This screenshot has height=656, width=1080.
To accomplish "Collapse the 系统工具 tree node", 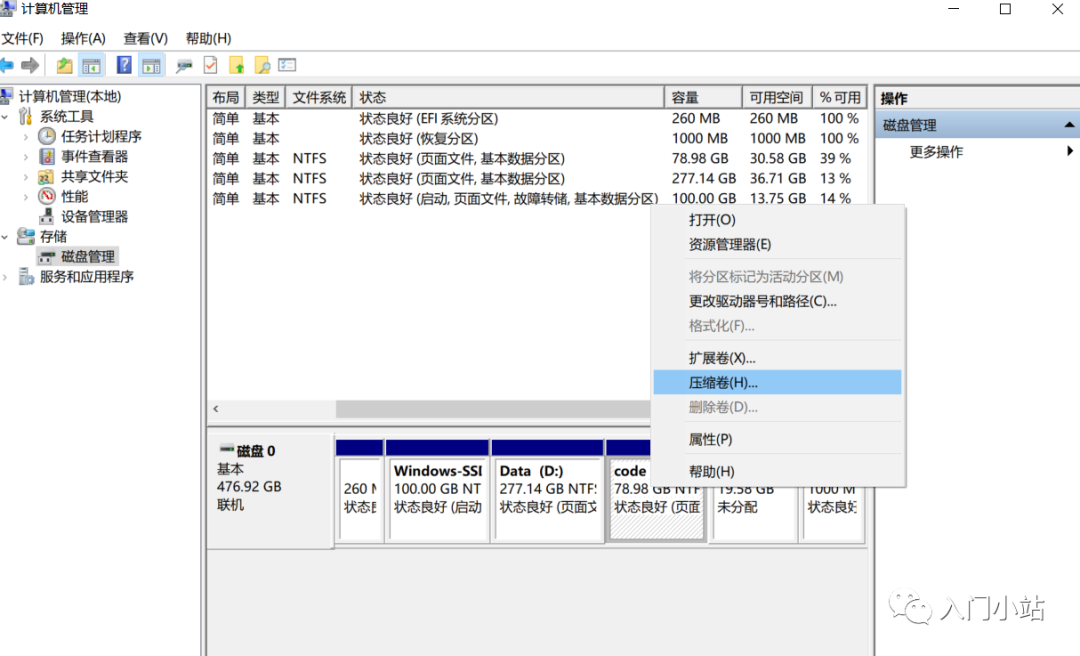I will tap(6, 117).
